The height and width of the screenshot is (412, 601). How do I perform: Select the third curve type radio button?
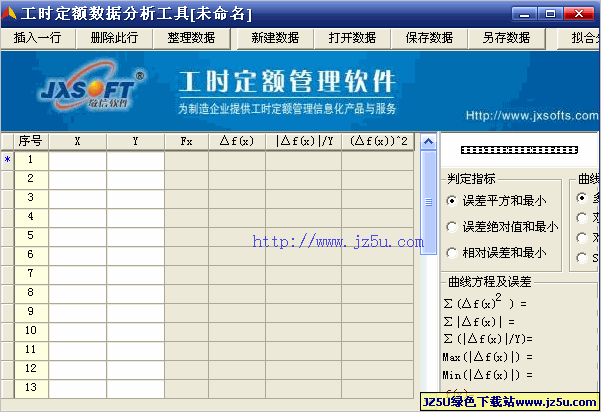[582, 238]
